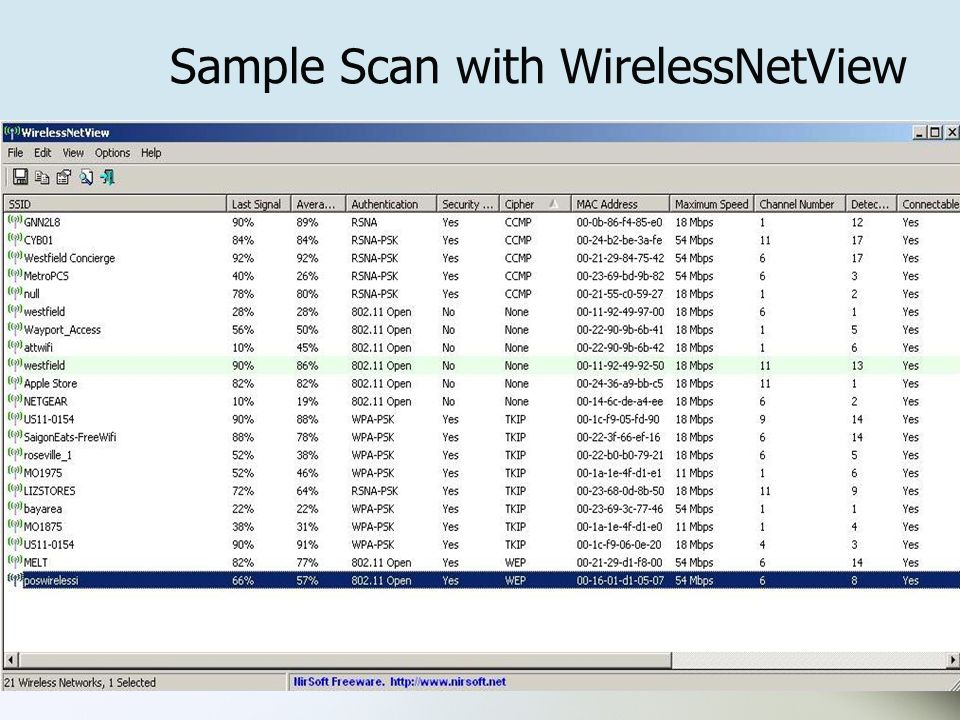960x720 pixels.
Task: Sort by the MAC Address column header
Action: 620,204
